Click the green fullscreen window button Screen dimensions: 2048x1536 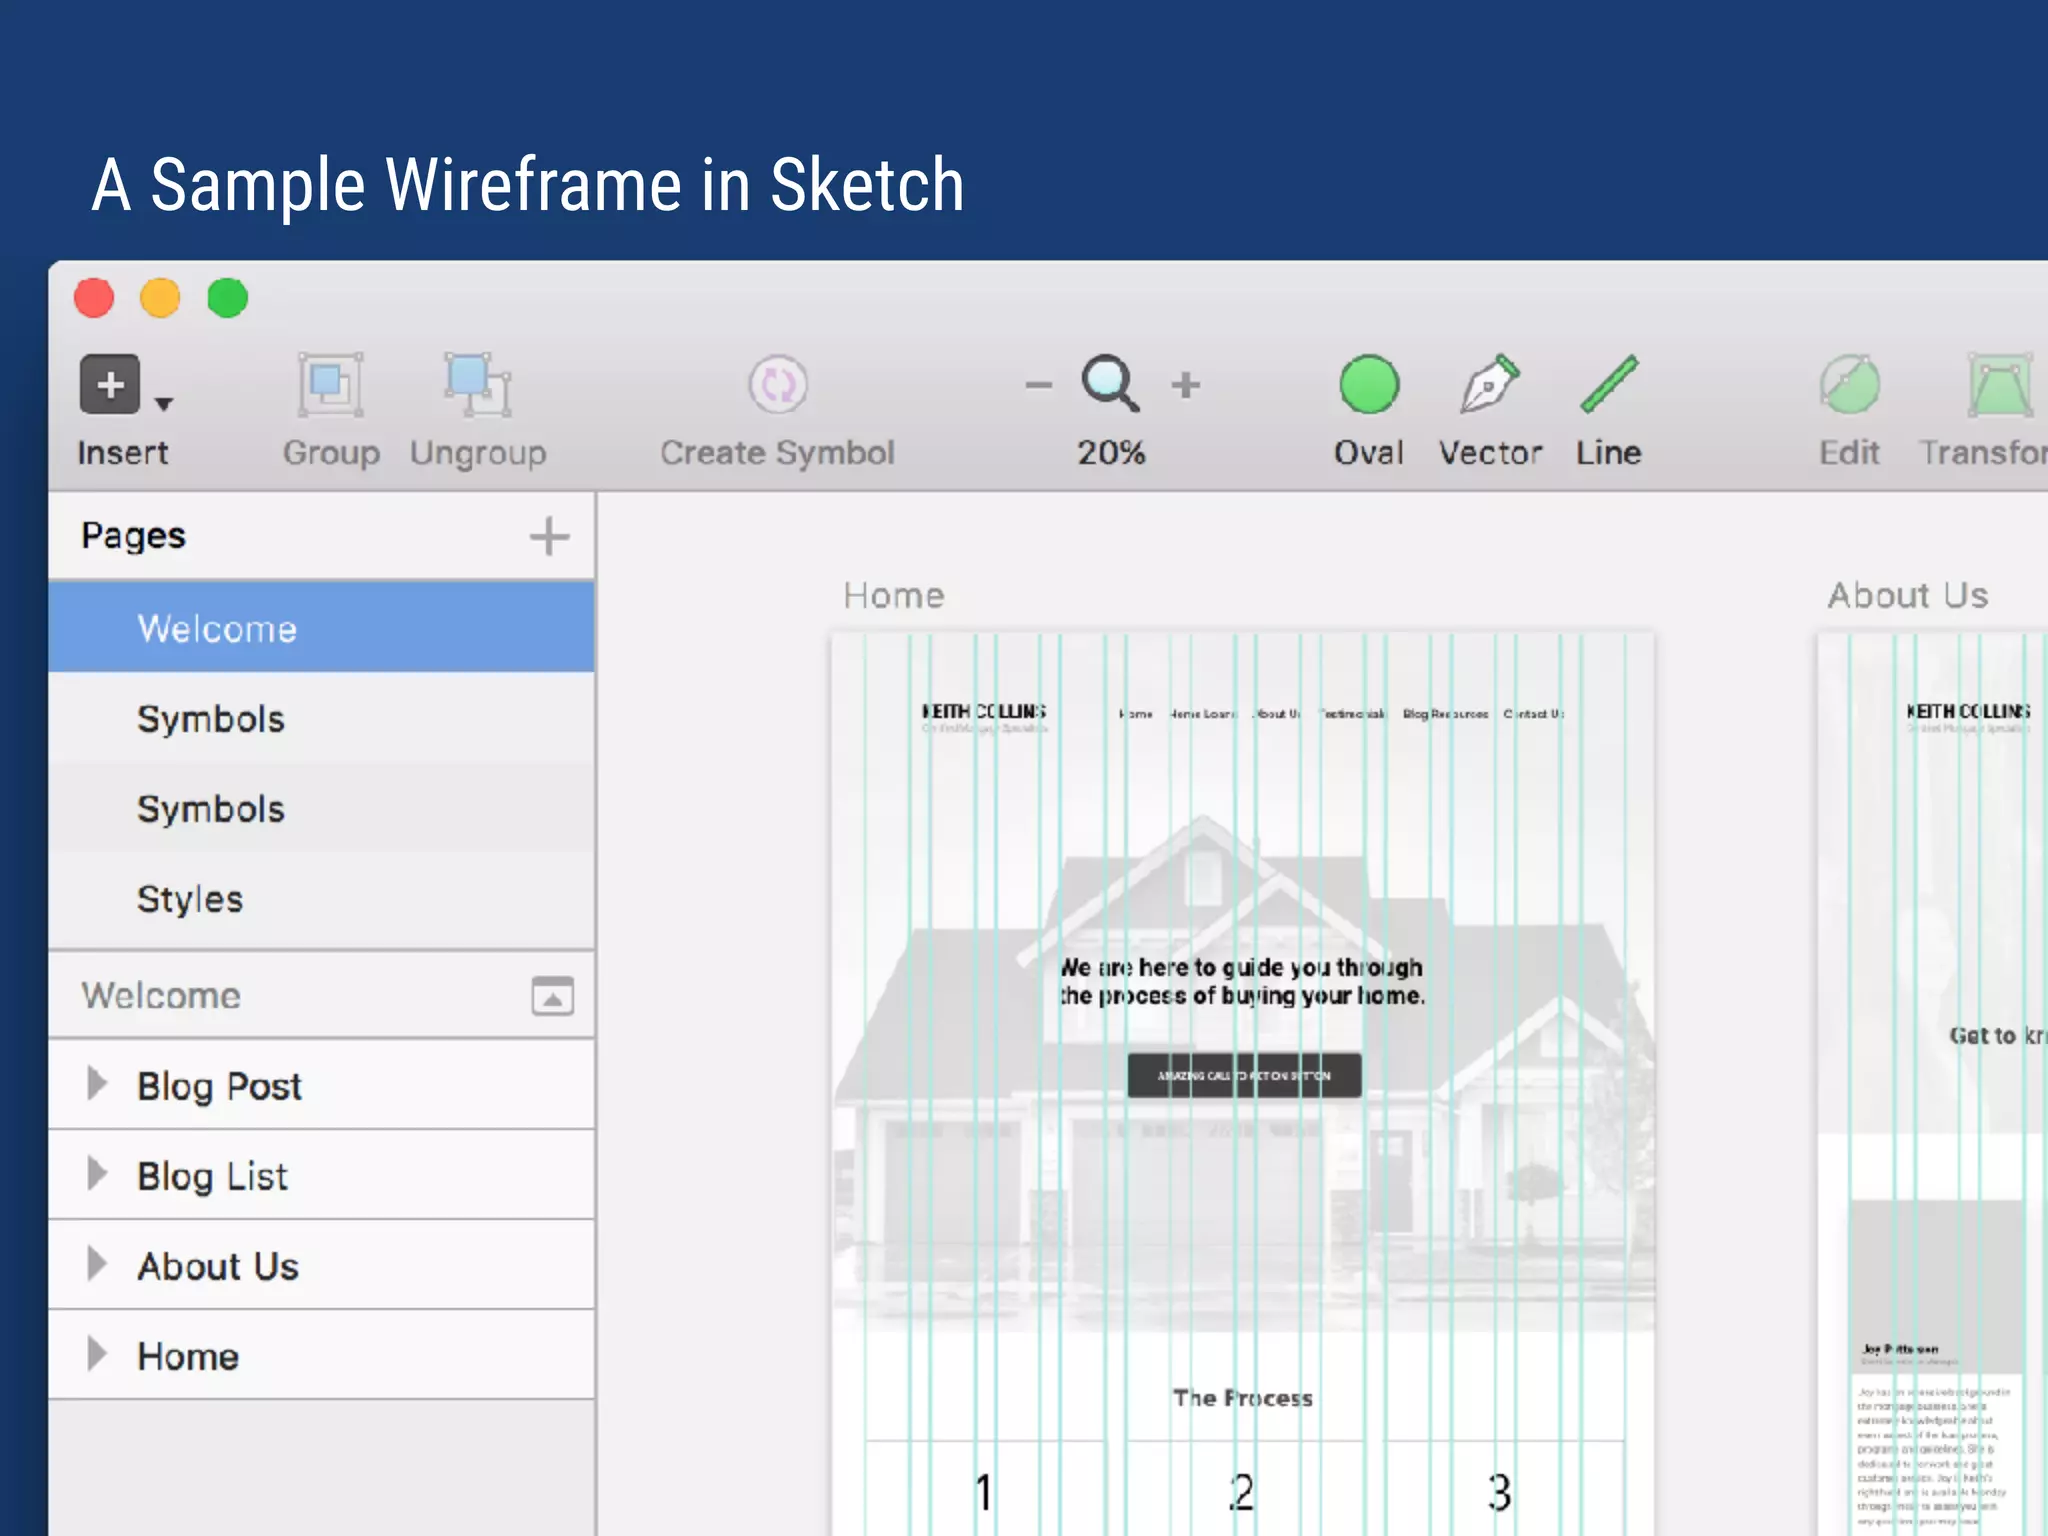227,298
